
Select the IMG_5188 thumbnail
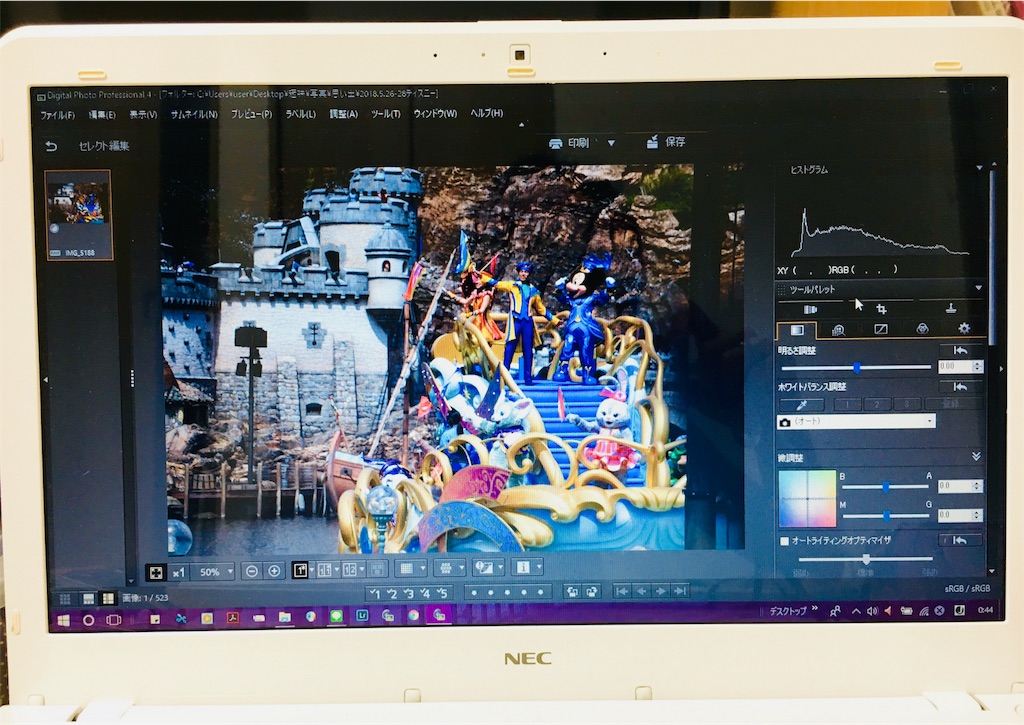pos(78,214)
